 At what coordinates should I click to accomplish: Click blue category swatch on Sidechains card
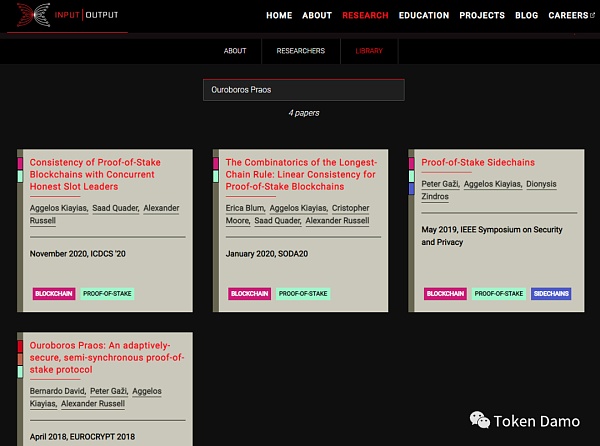coord(411,189)
